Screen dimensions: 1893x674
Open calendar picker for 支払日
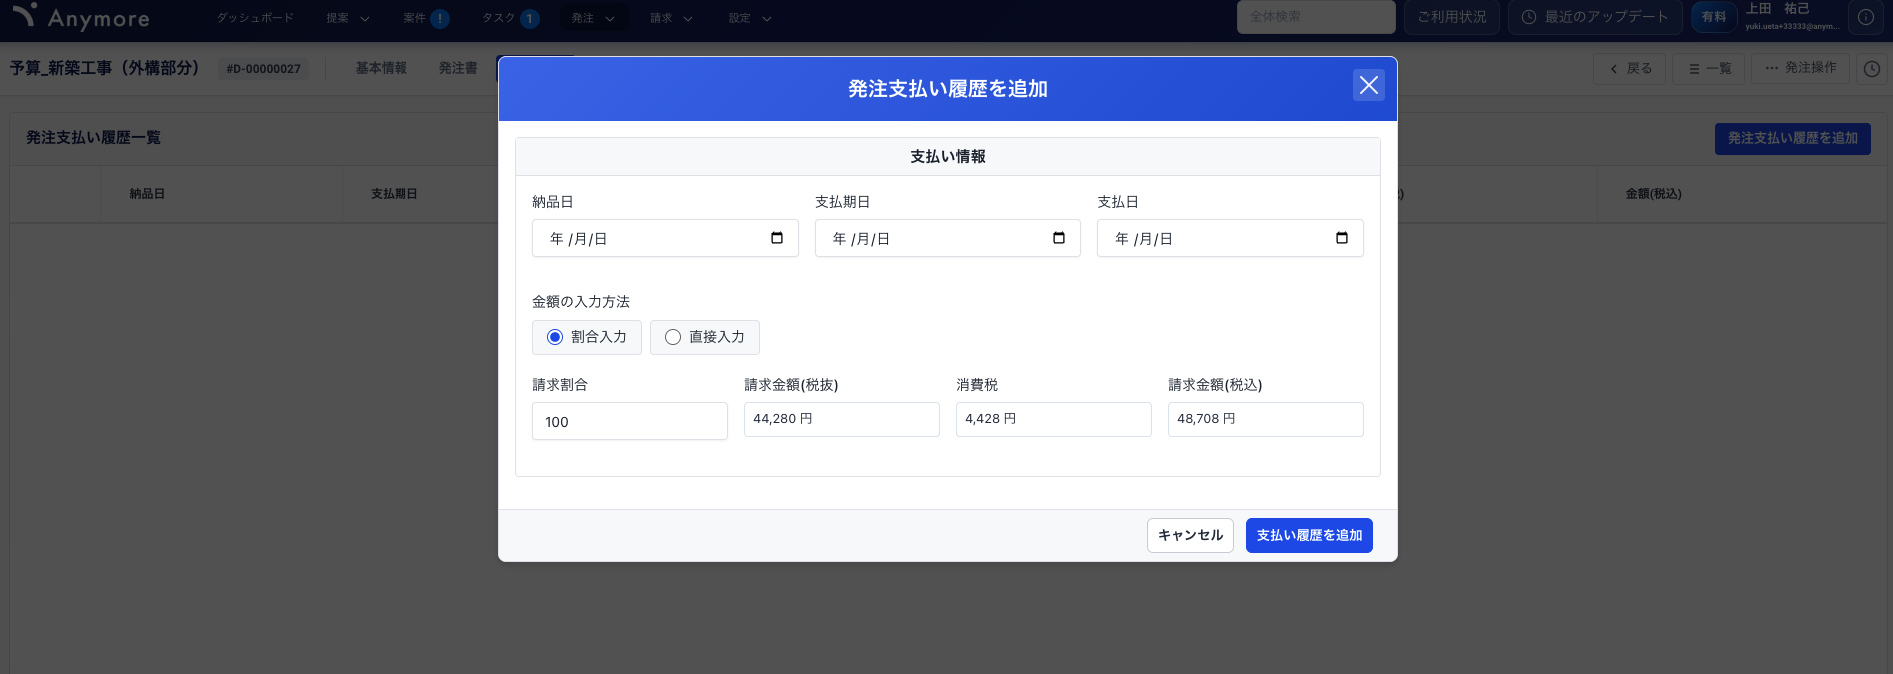[x=1342, y=238]
